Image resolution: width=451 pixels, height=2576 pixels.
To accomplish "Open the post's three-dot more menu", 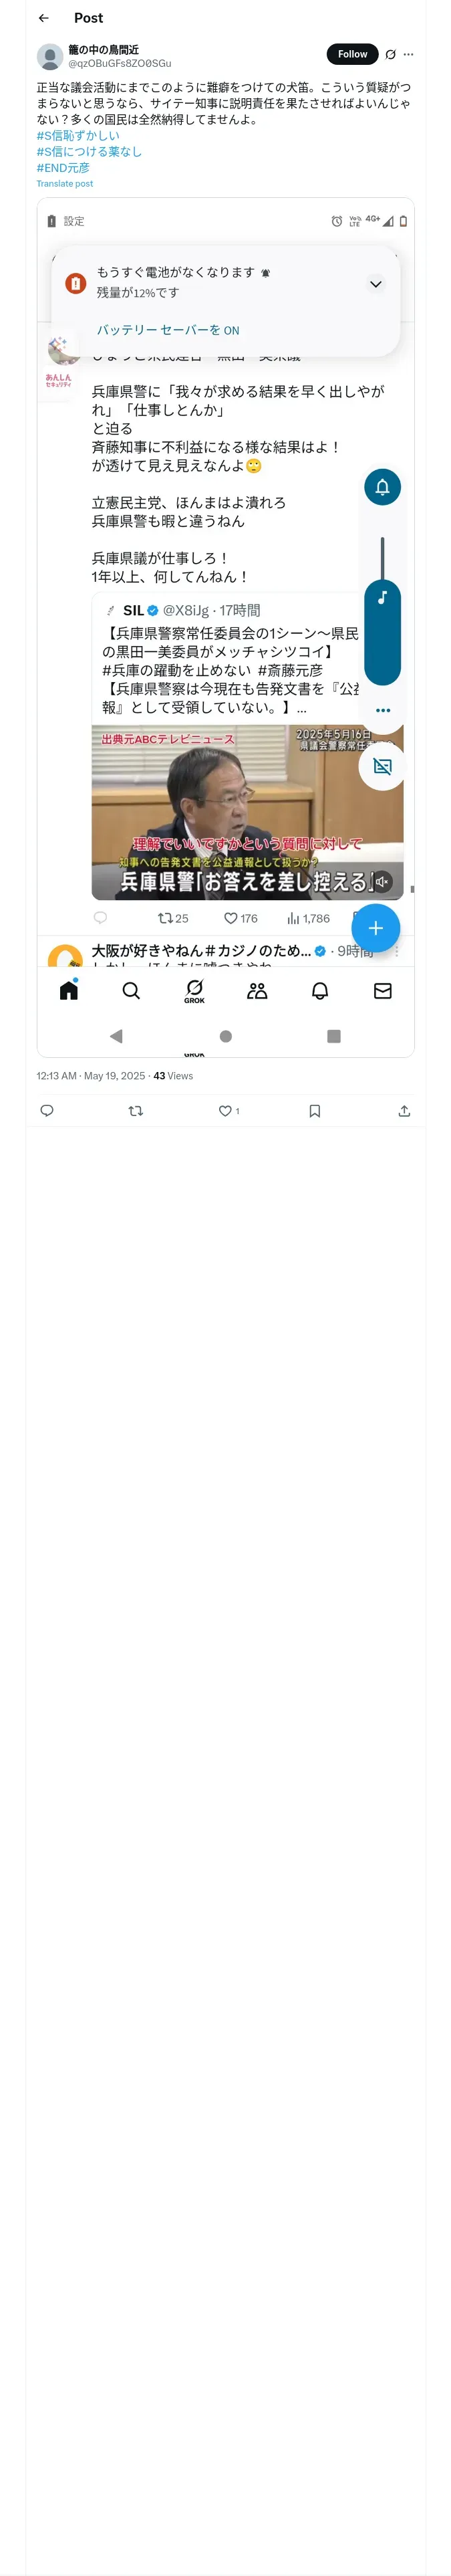I will tap(408, 54).
